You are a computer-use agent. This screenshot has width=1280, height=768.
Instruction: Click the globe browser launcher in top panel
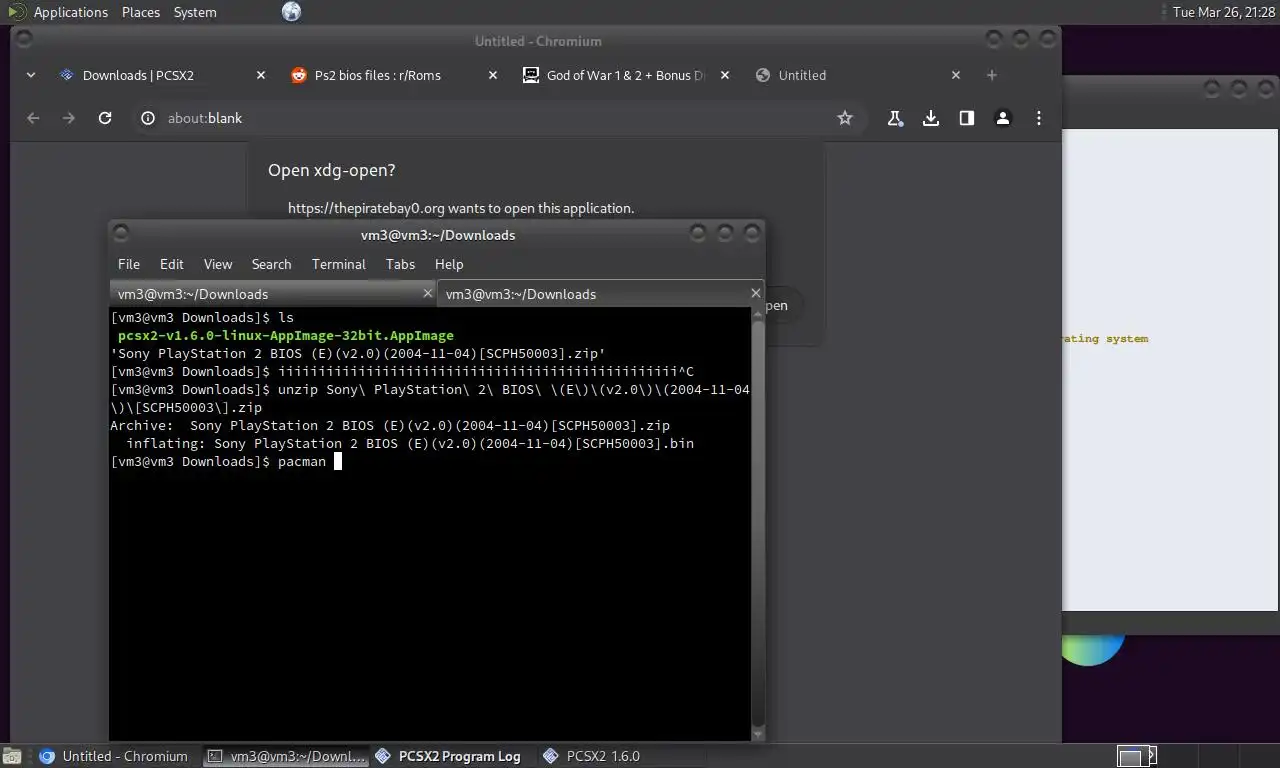pos(291,12)
